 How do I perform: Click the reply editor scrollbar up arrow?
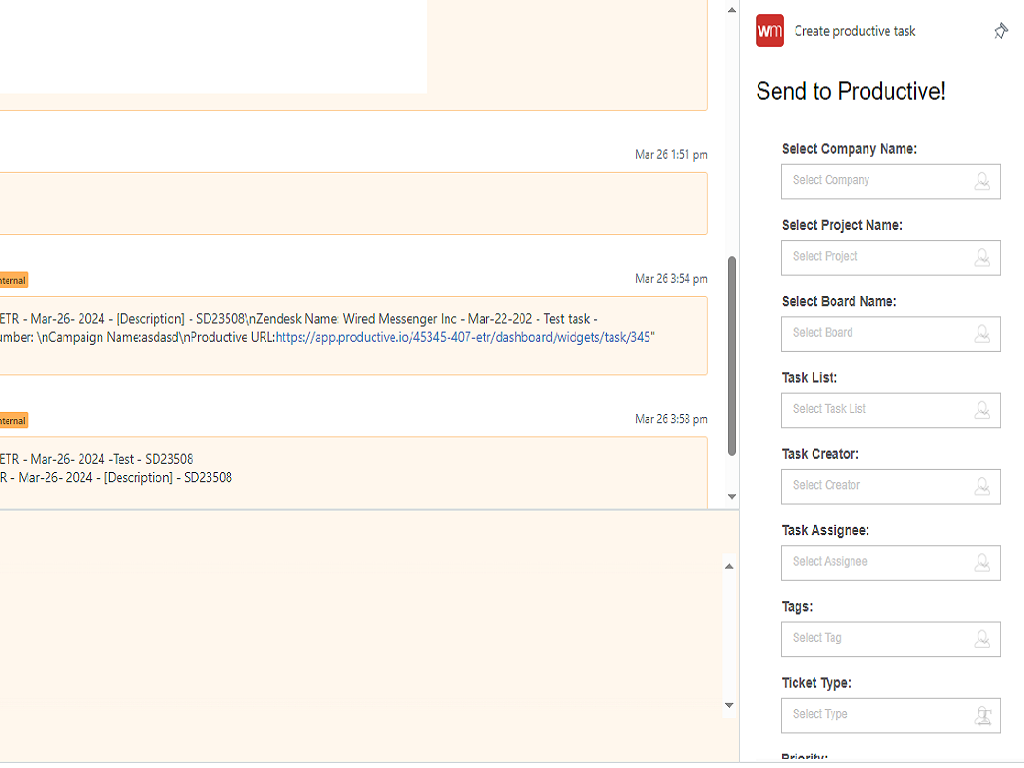click(x=728, y=567)
